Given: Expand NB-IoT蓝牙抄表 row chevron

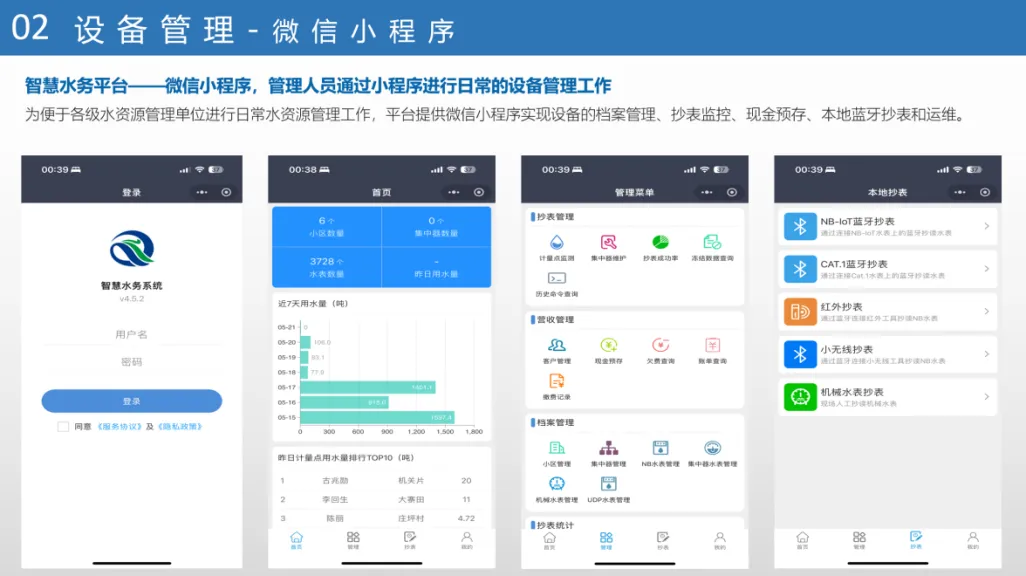Looking at the screenshot, I should click(987, 226).
